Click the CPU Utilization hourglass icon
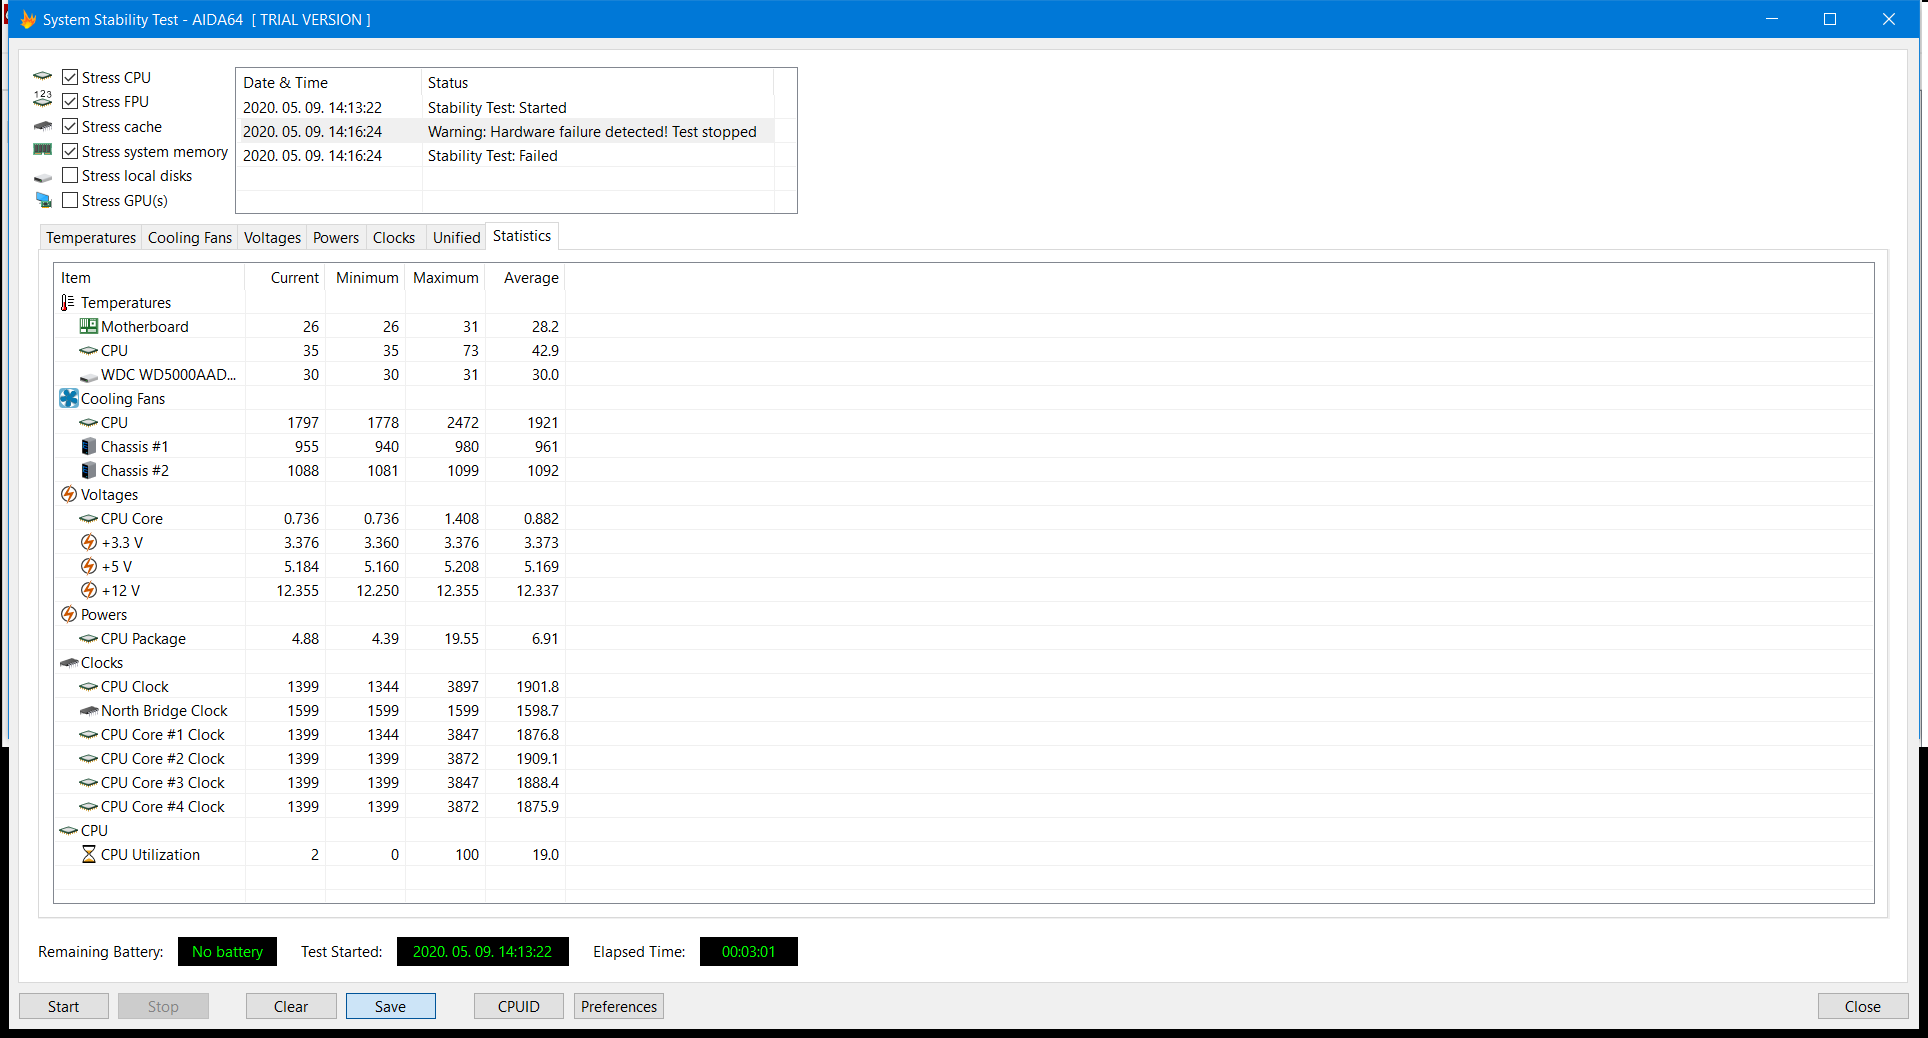Viewport: 1928px width, 1038px height. (x=89, y=854)
